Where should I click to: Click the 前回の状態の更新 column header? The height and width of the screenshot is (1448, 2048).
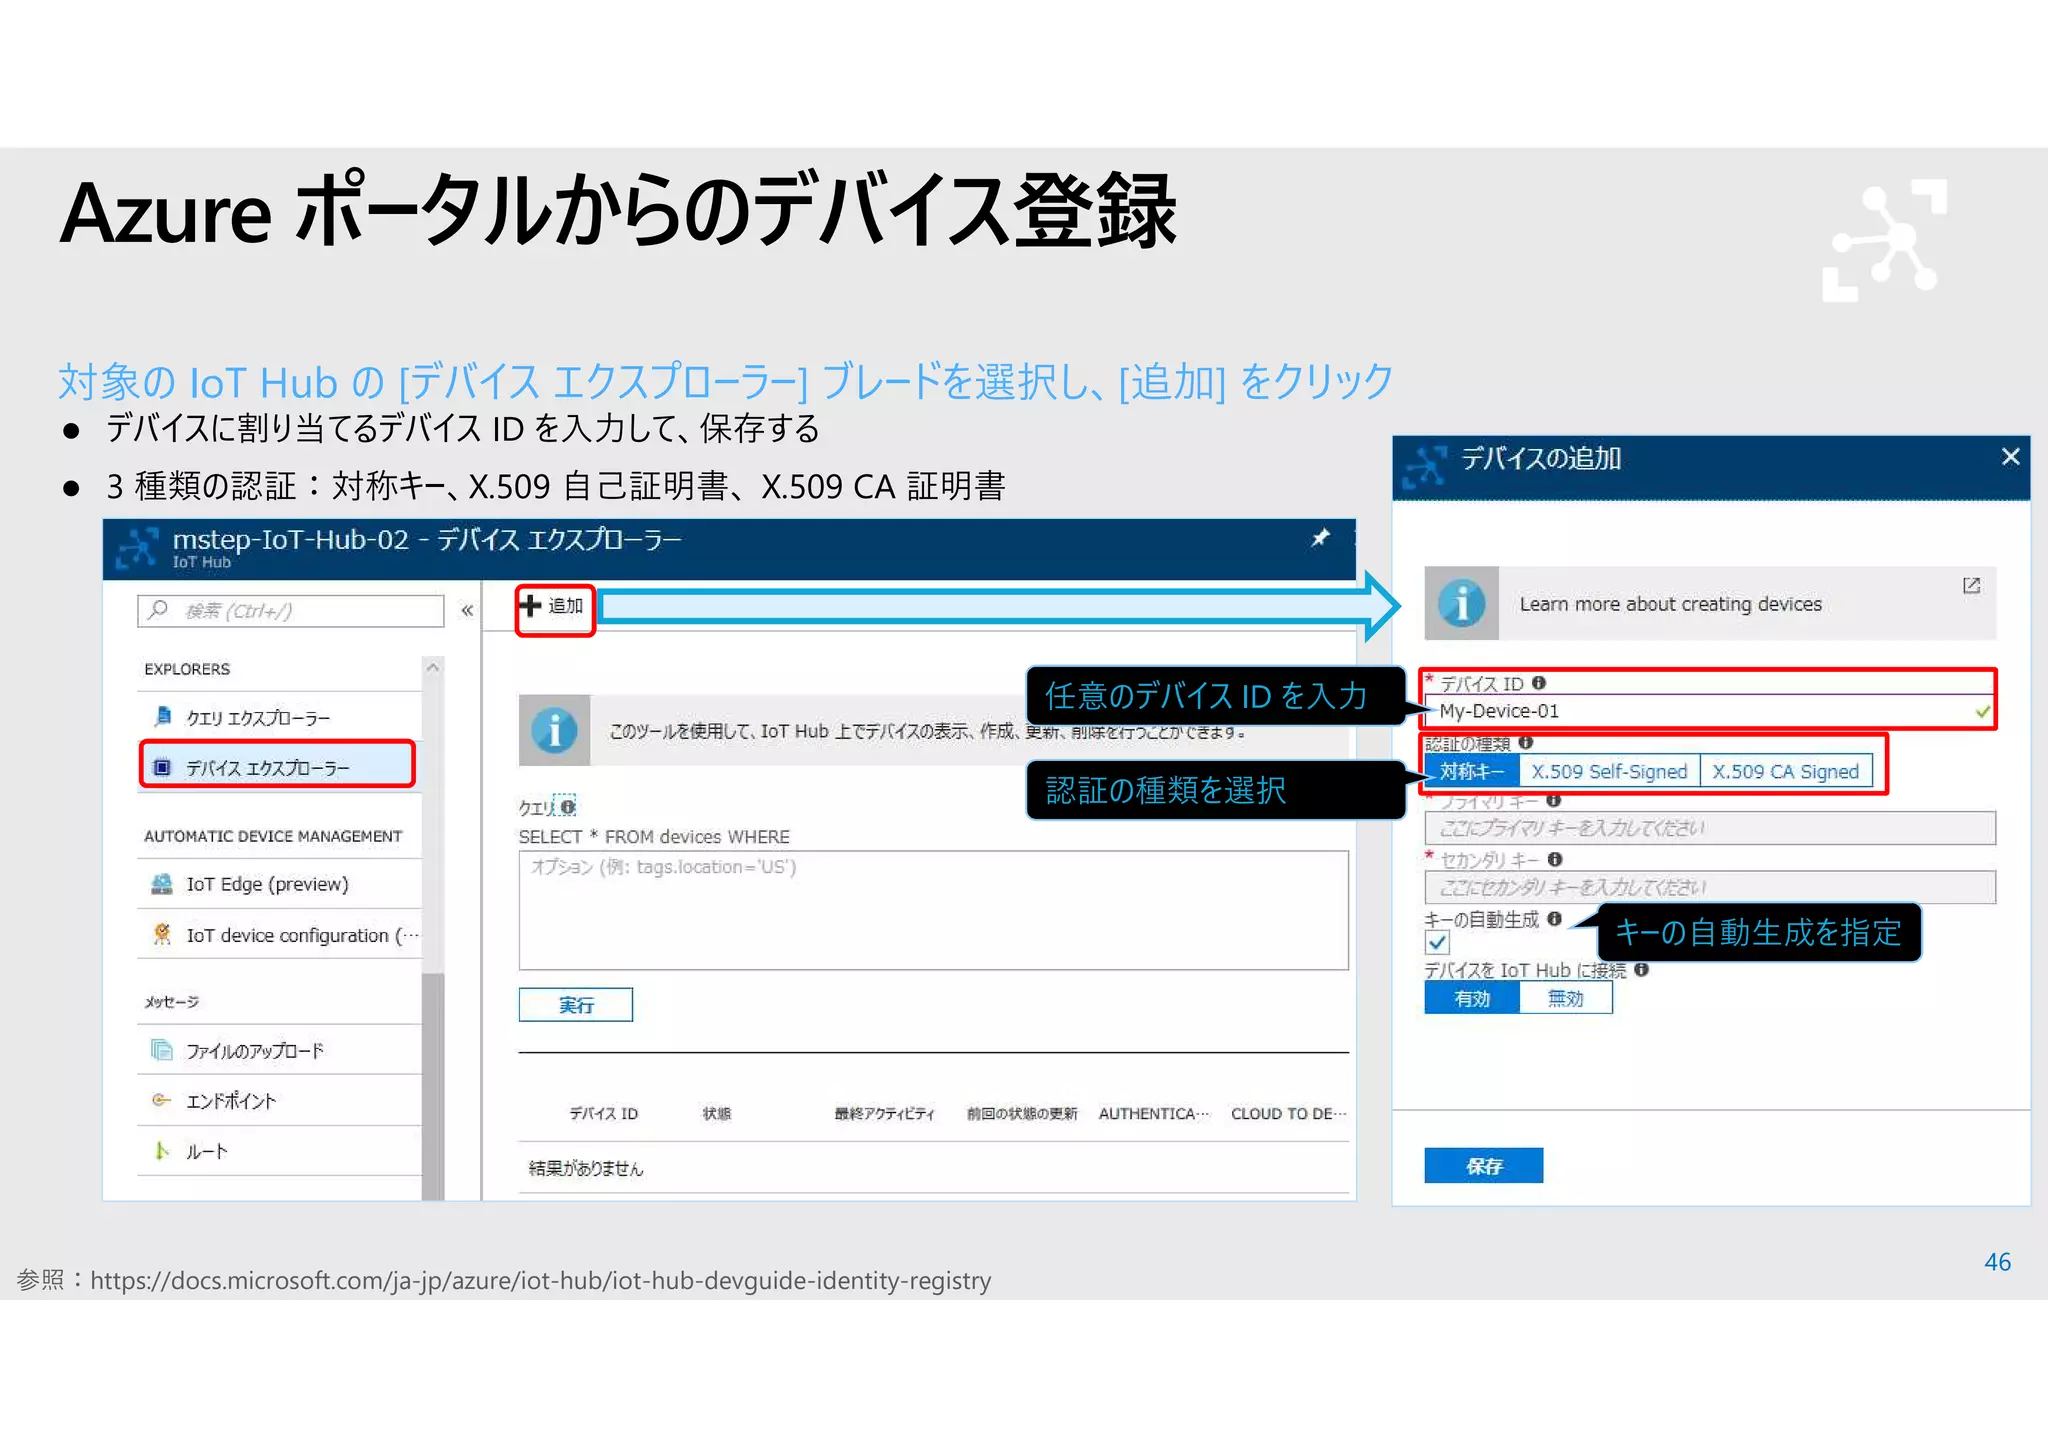1021,1114
